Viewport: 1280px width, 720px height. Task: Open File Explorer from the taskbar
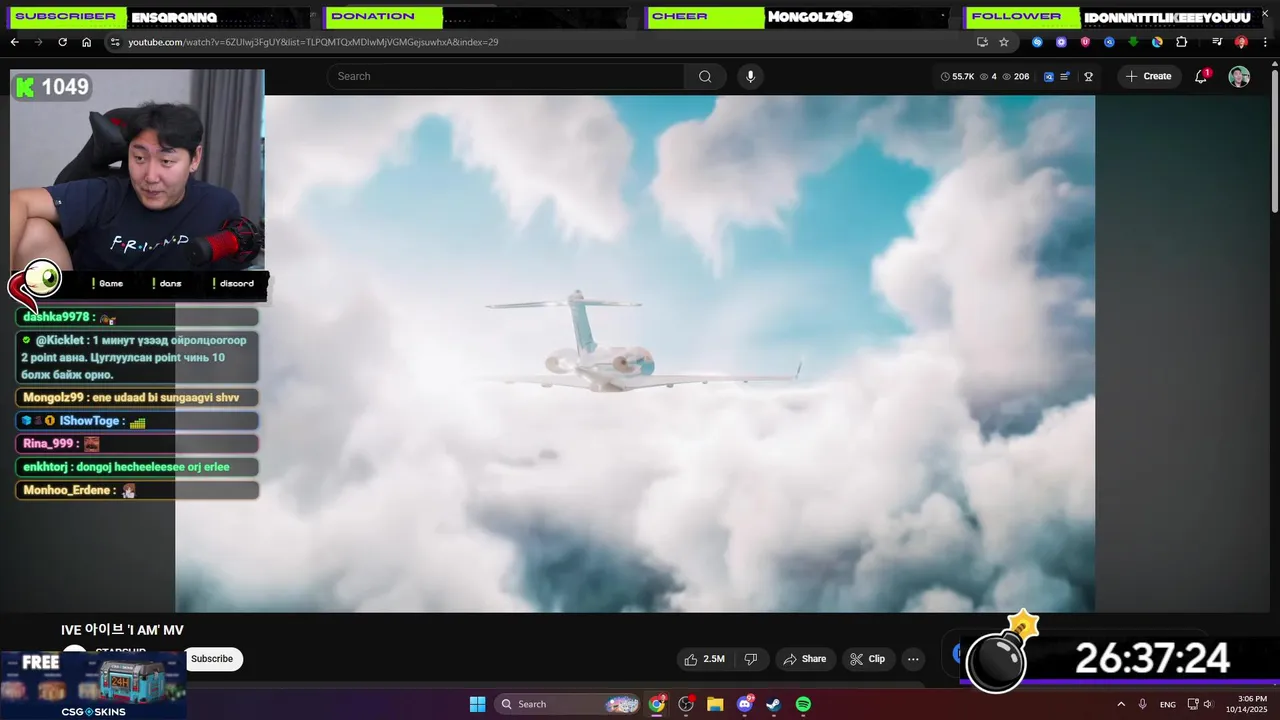pos(715,704)
